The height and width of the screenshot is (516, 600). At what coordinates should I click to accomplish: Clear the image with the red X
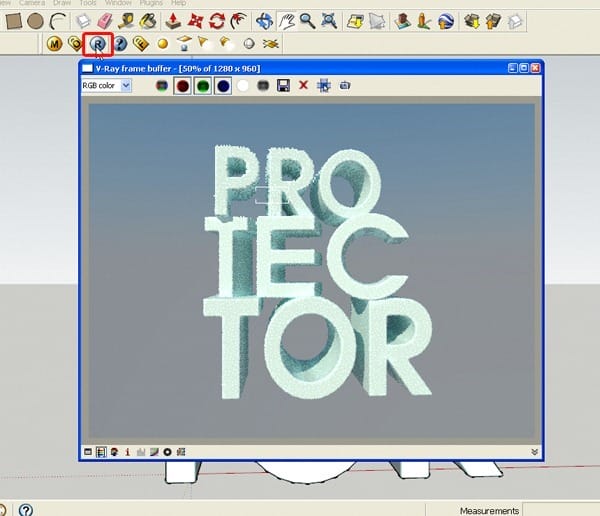303,85
